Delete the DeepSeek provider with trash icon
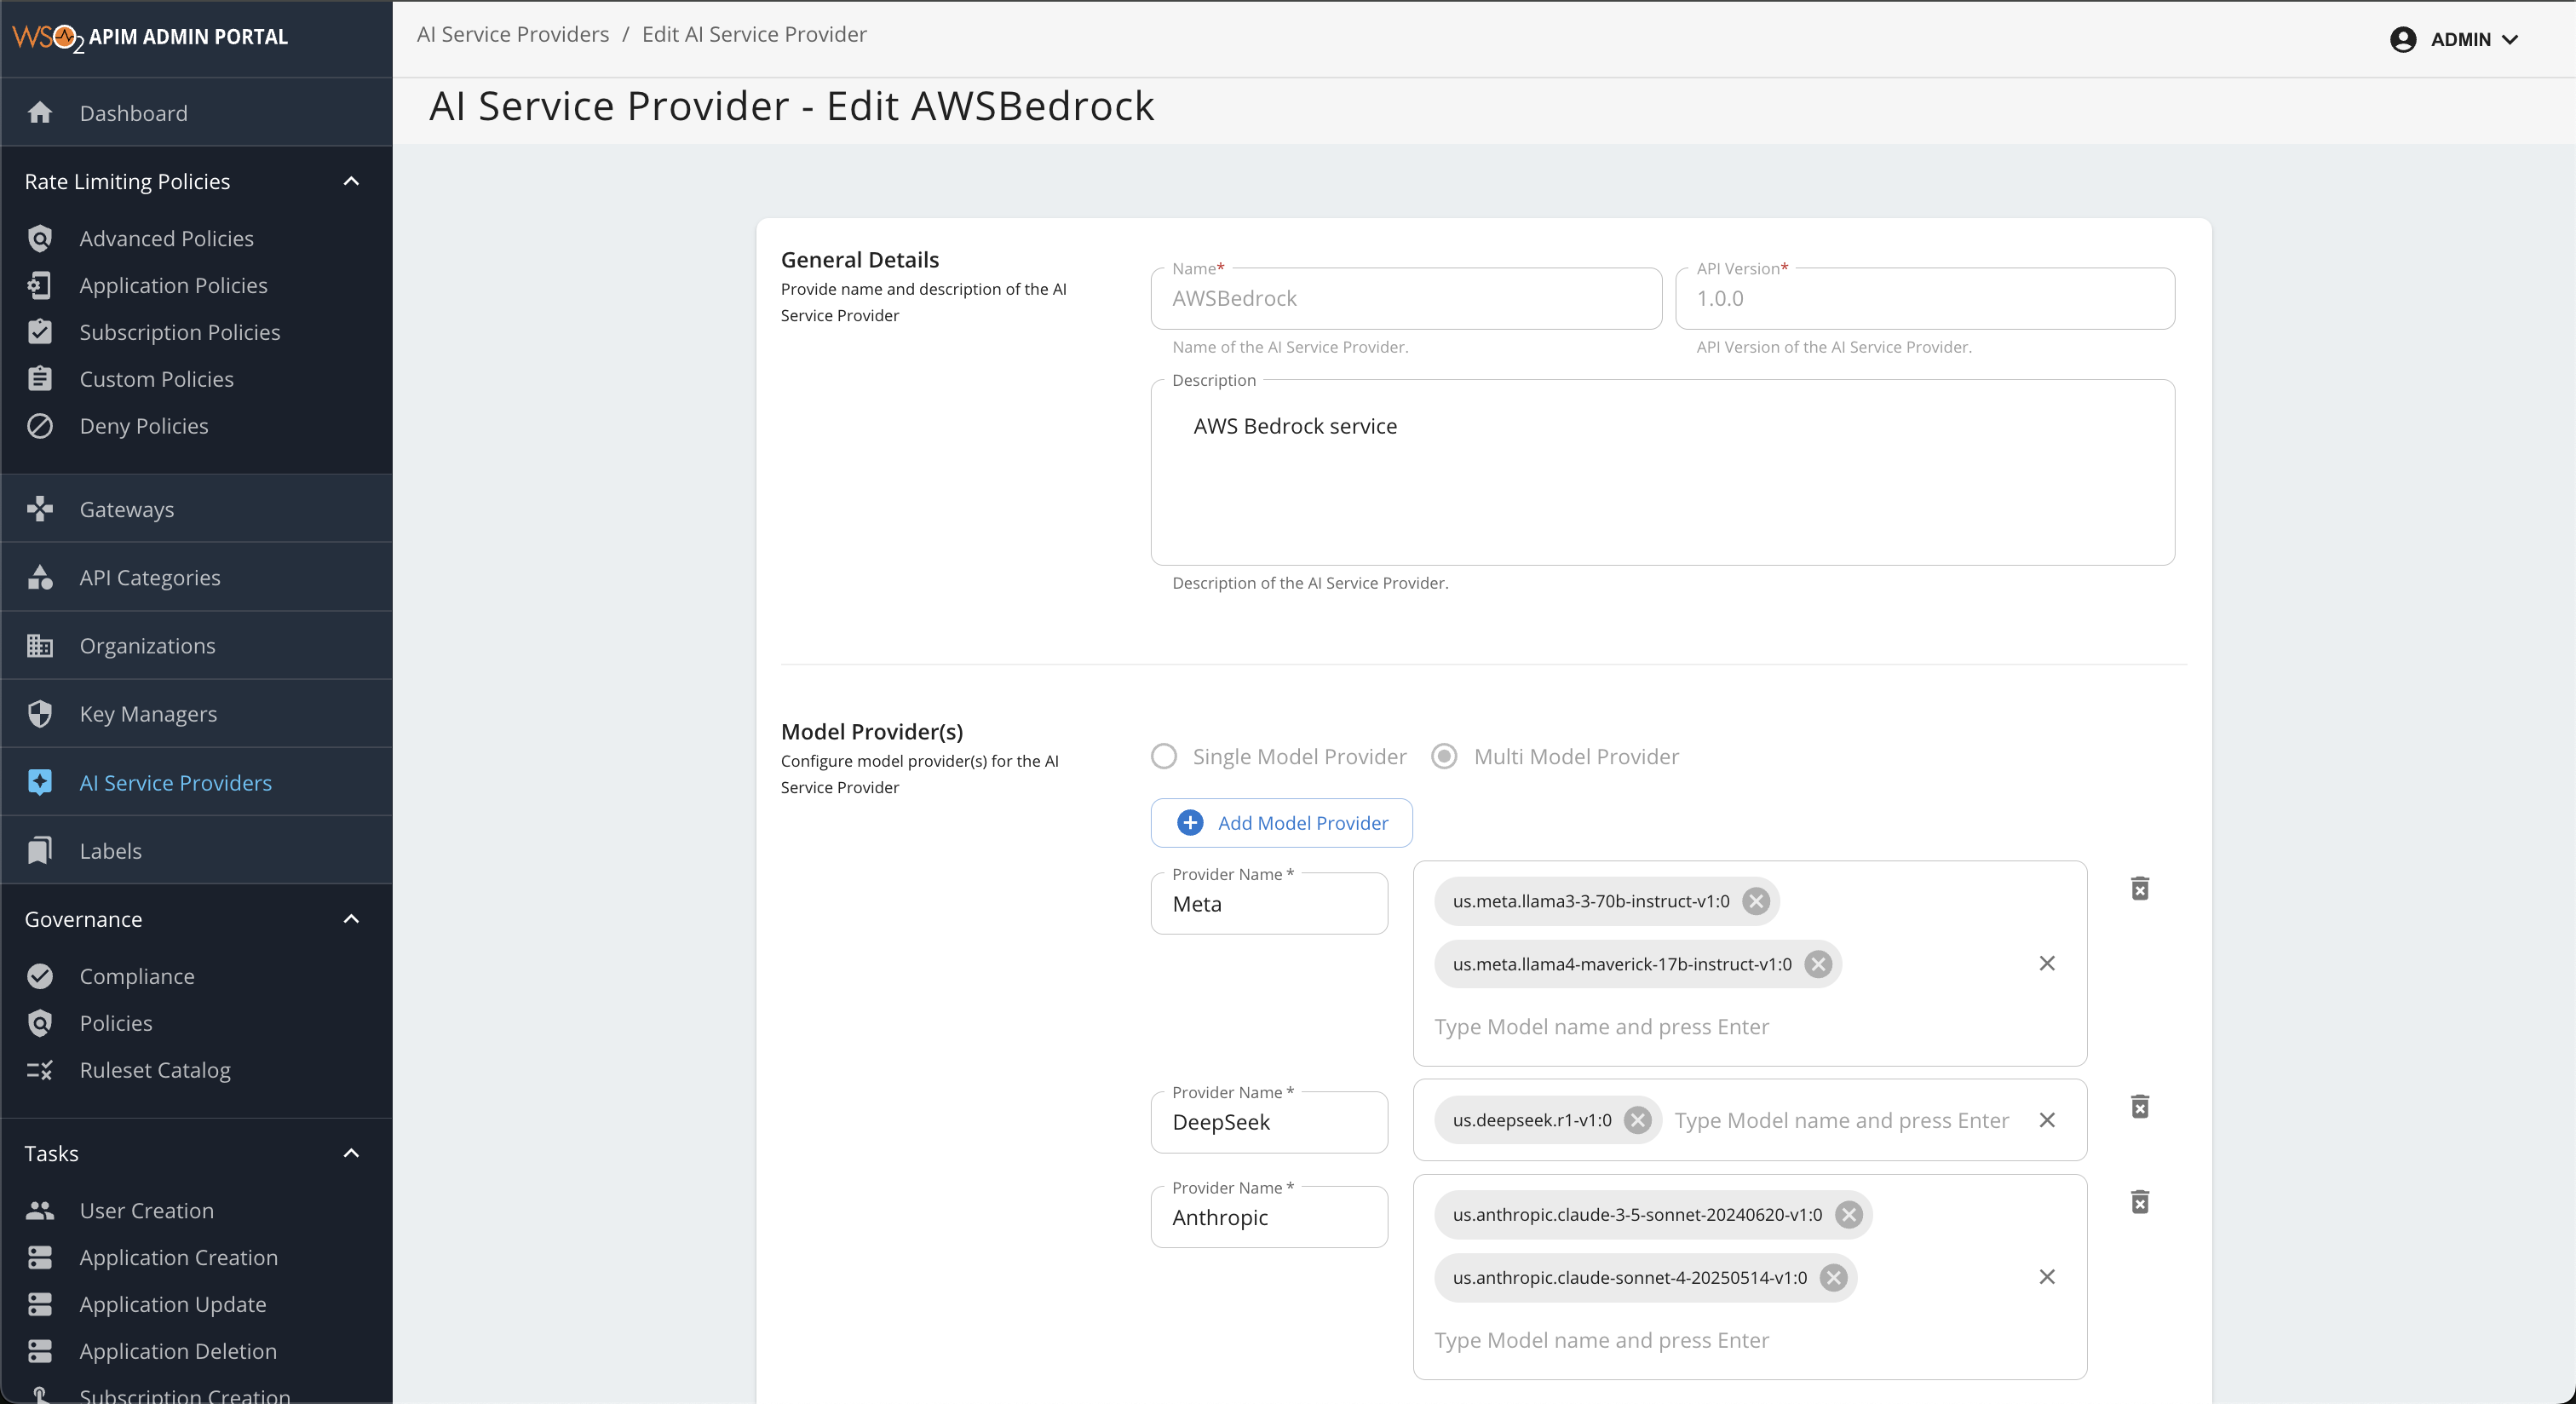This screenshot has width=2576, height=1404. pos(2139,1106)
